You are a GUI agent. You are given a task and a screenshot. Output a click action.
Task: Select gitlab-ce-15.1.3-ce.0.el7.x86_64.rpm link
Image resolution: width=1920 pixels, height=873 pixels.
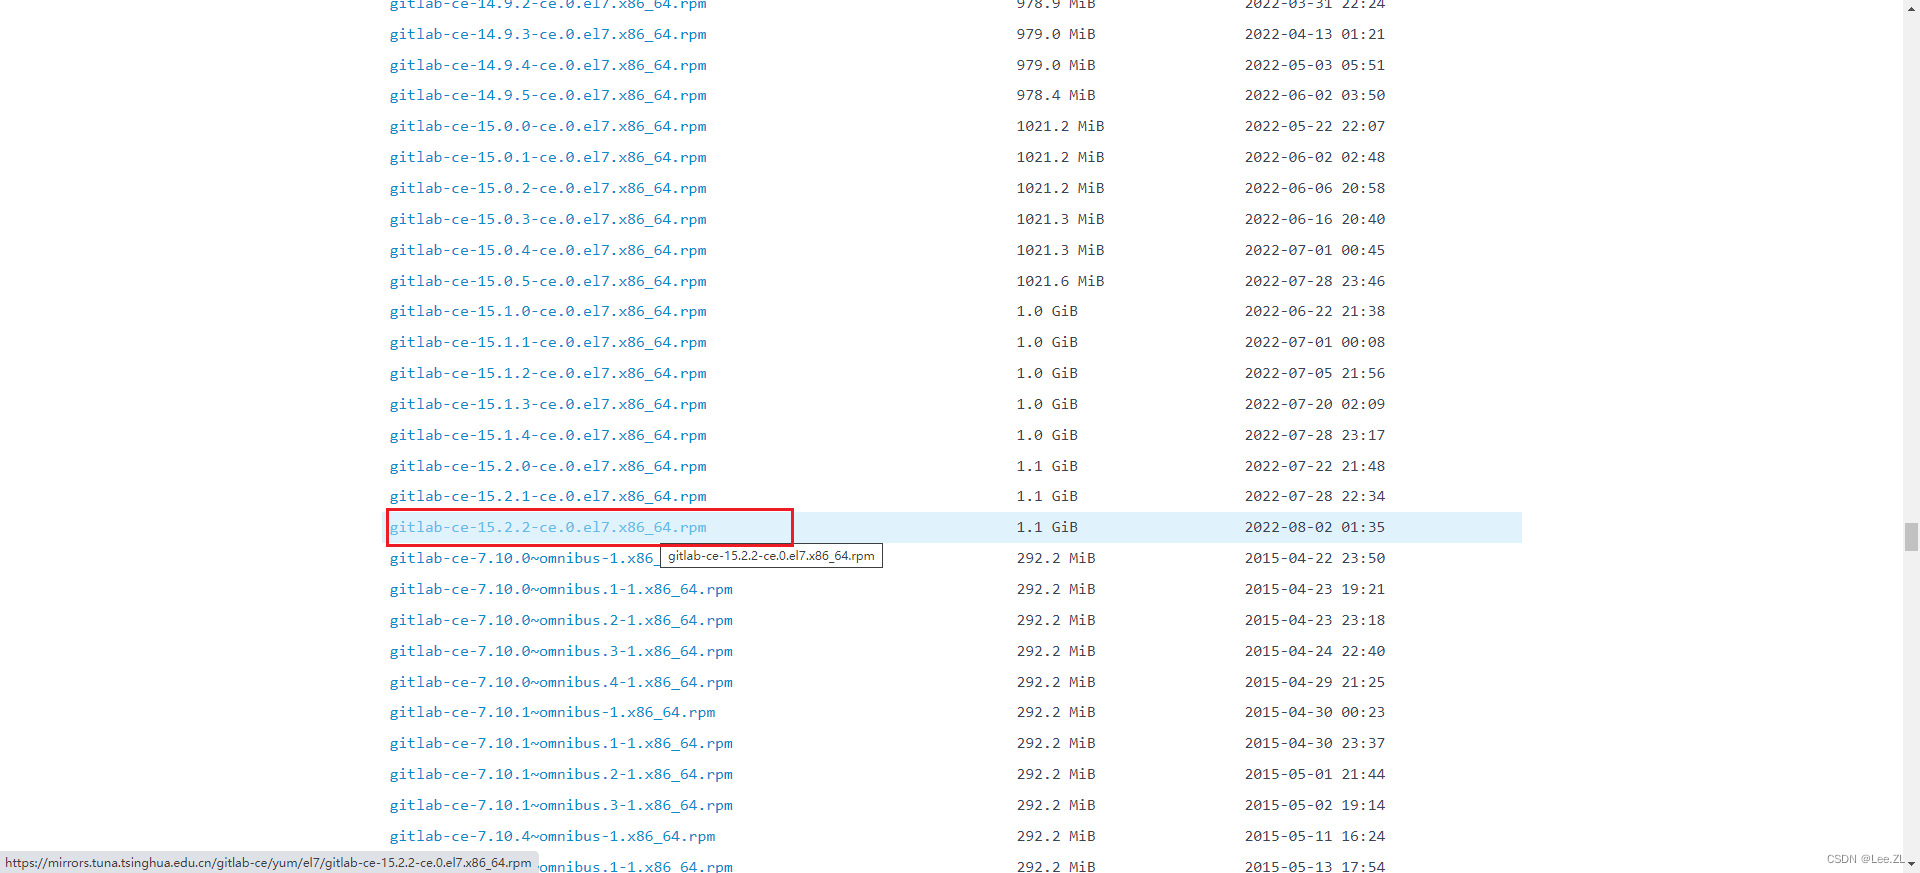click(548, 404)
